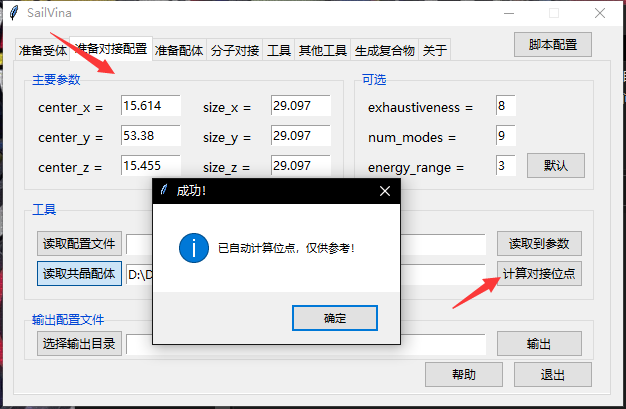Close the SailVina main window
Viewport: 626px width, 409px height.
pyautogui.click(x=600, y=13)
